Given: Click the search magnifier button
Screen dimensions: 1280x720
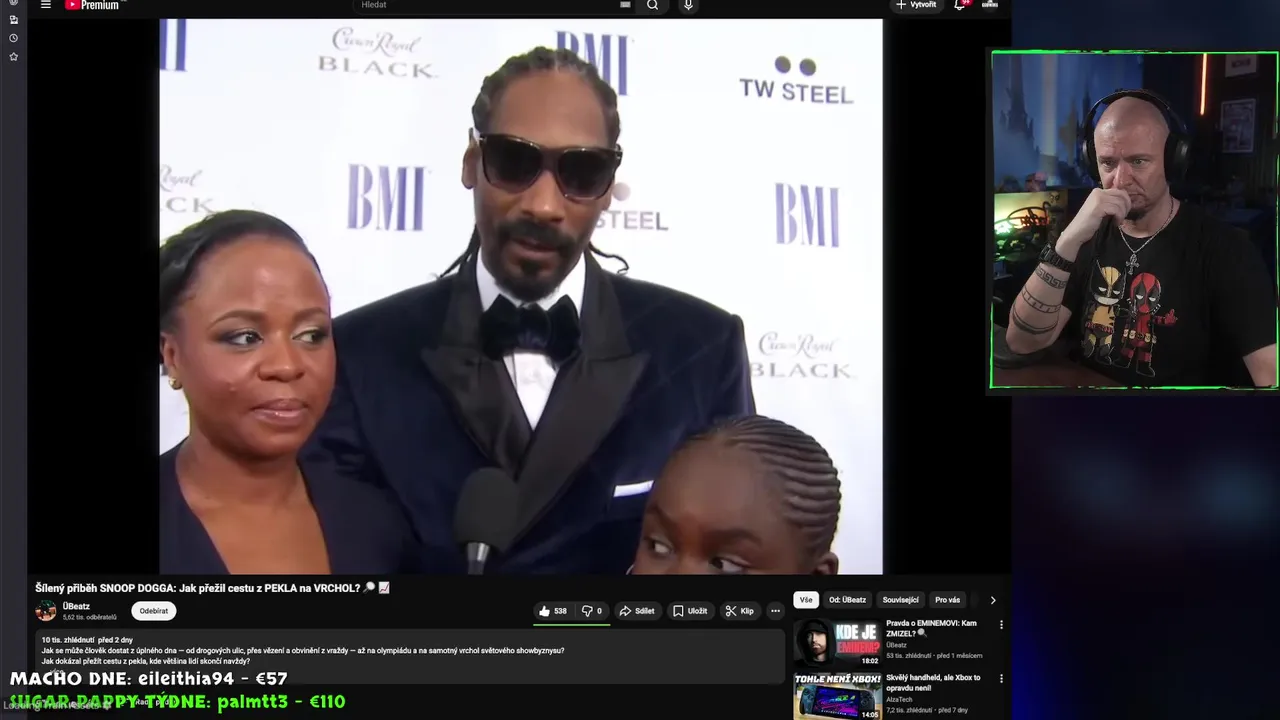Looking at the screenshot, I should (653, 5).
